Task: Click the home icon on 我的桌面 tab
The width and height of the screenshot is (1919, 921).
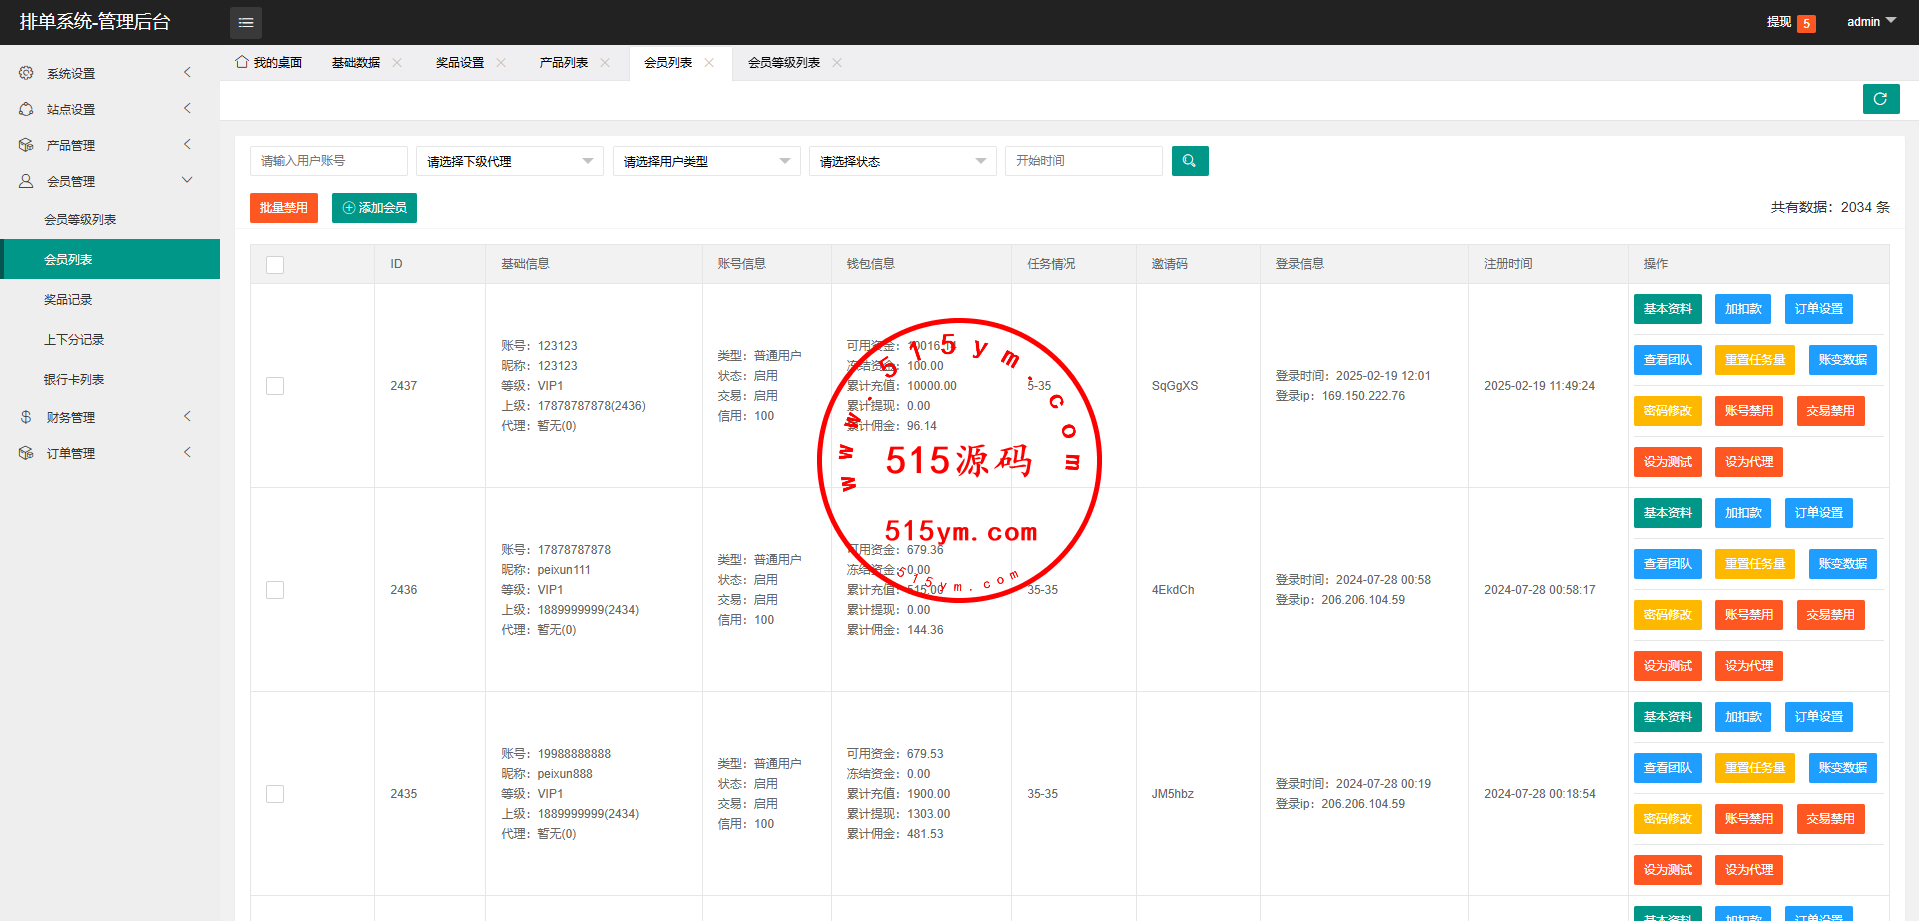Action: [x=242, y=62]
